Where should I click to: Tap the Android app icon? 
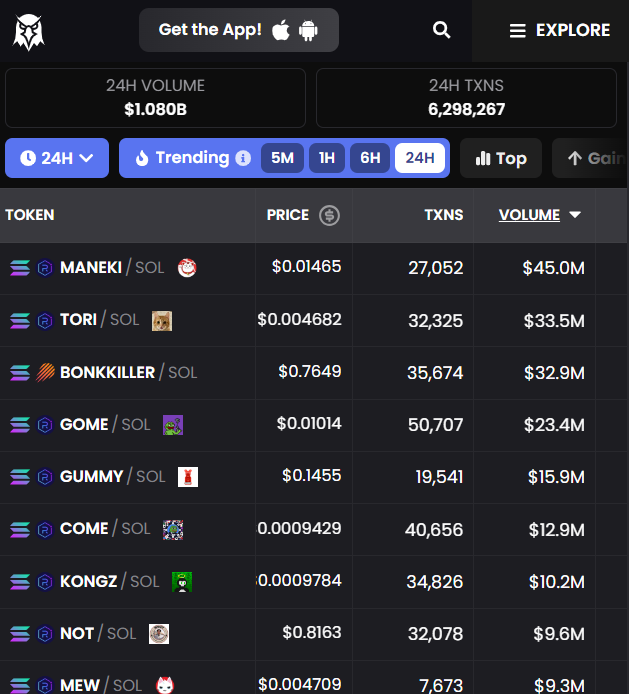pos(308,31)
